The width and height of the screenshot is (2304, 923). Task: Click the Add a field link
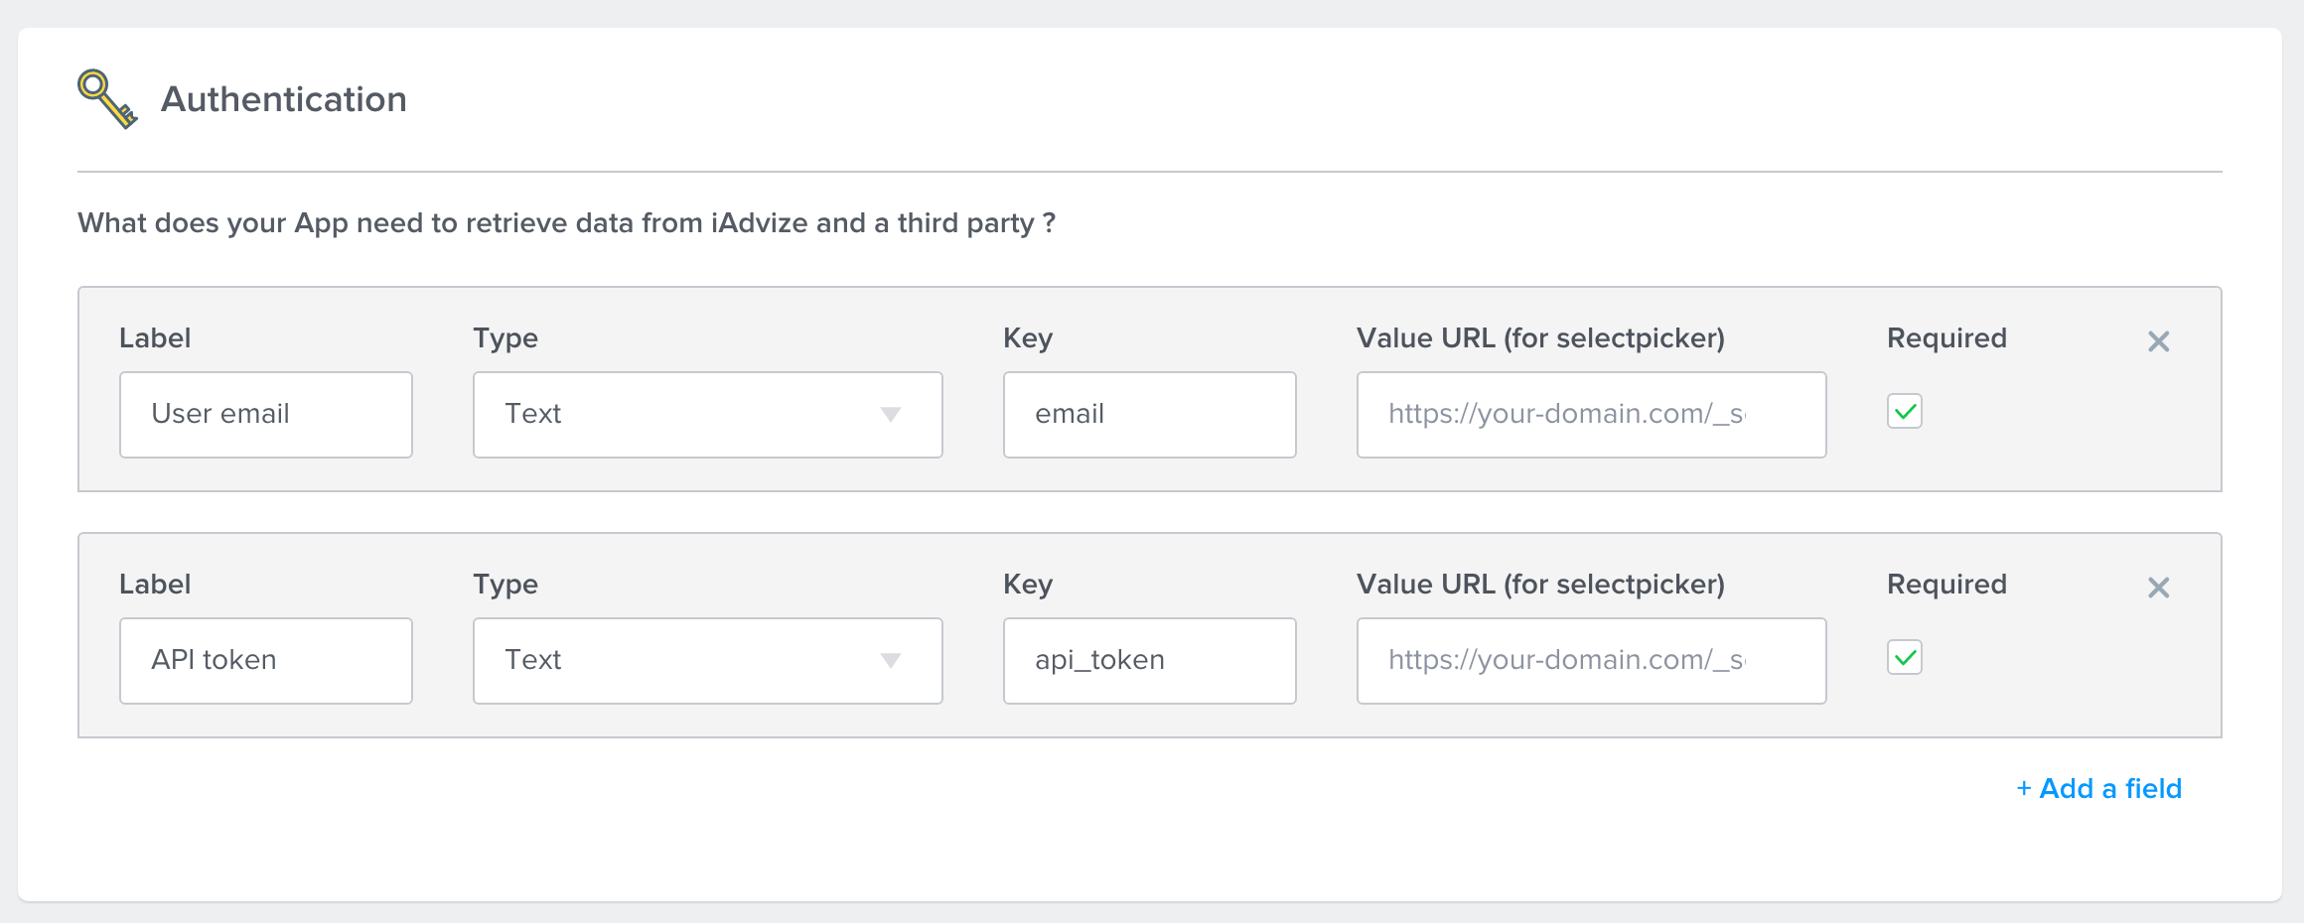[x=2098, y=789]
